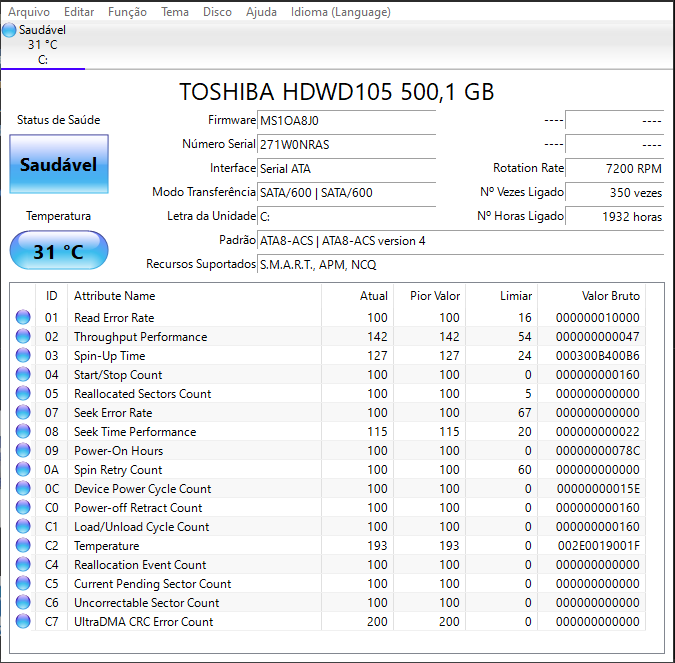Image resolution: width=675 pixels, height=663 pixels.
Task: Click the status orb for Reallocation Event Count
Action: pyautogui.click(x=23, y=564)
